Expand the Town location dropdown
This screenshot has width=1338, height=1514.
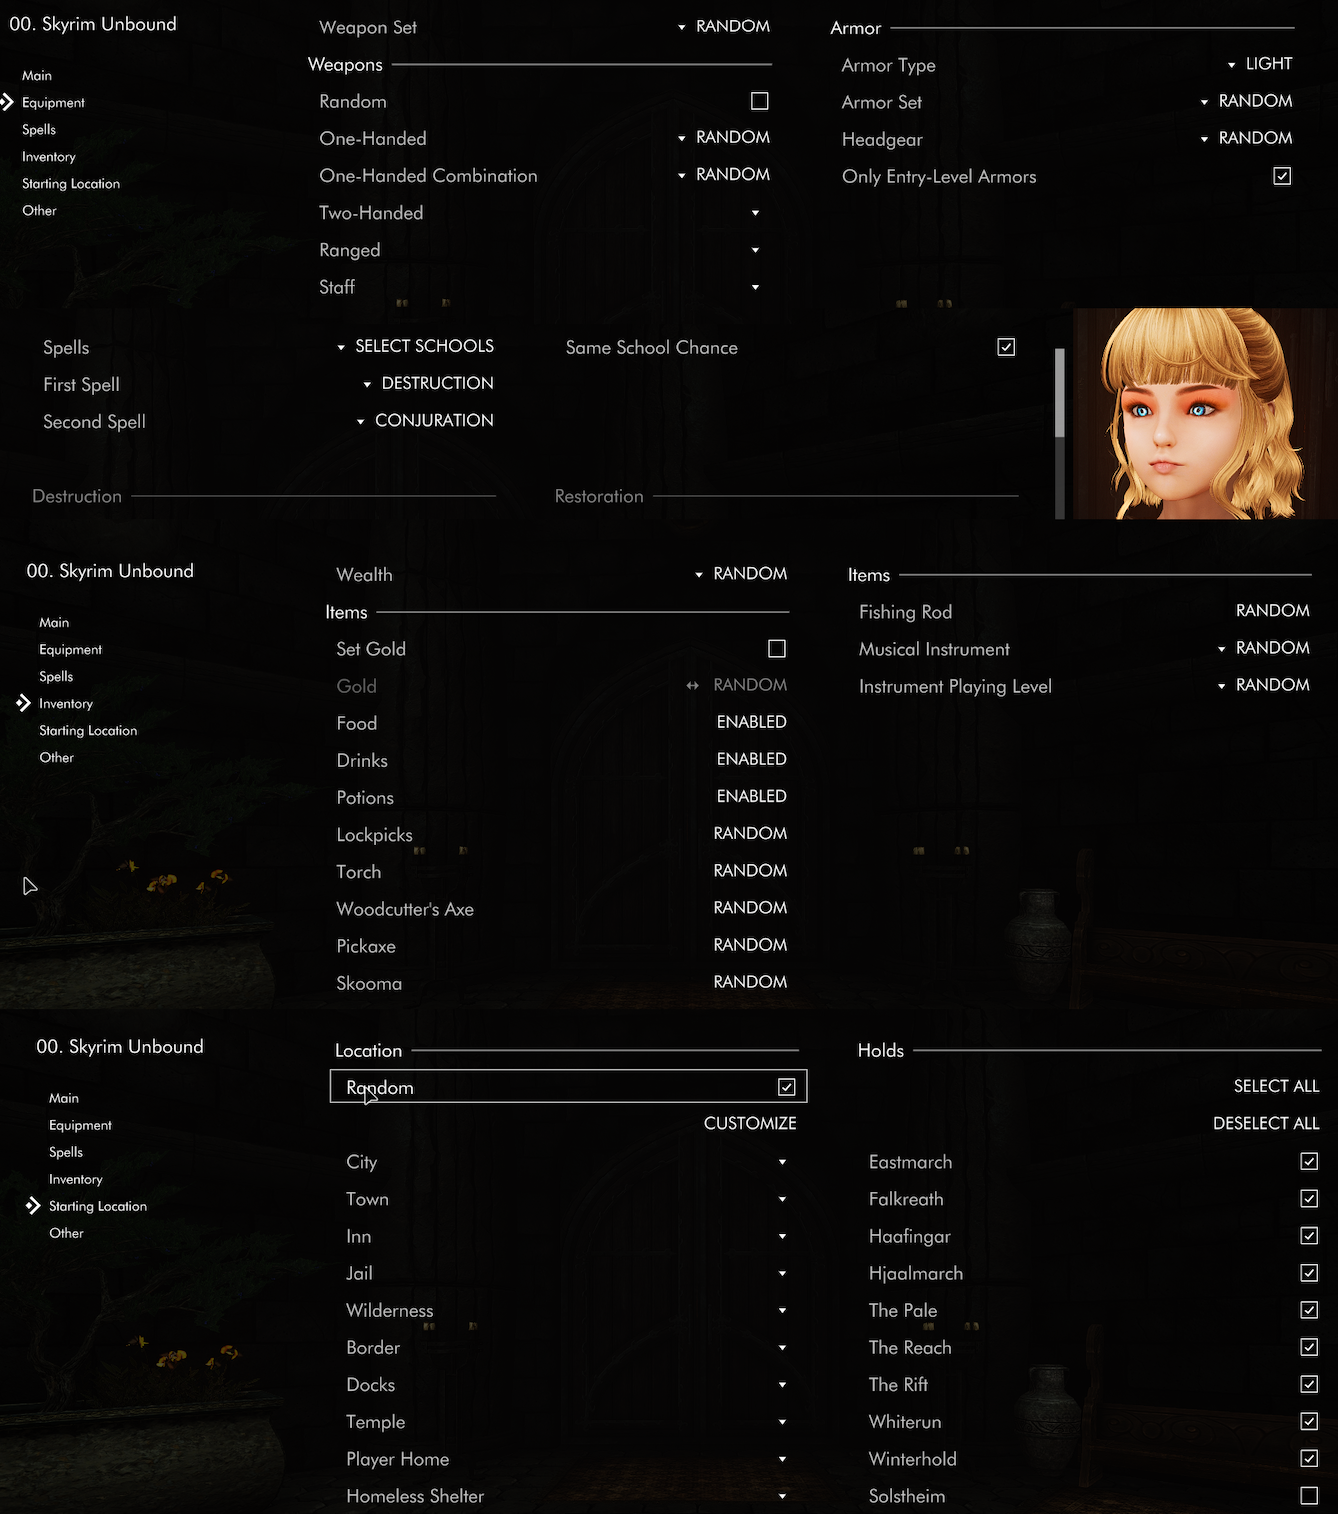point(783,1199)
